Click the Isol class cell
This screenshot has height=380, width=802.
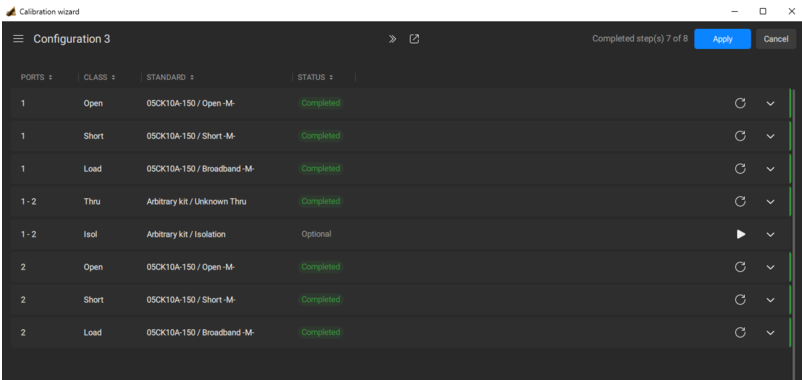pos(91,234)
